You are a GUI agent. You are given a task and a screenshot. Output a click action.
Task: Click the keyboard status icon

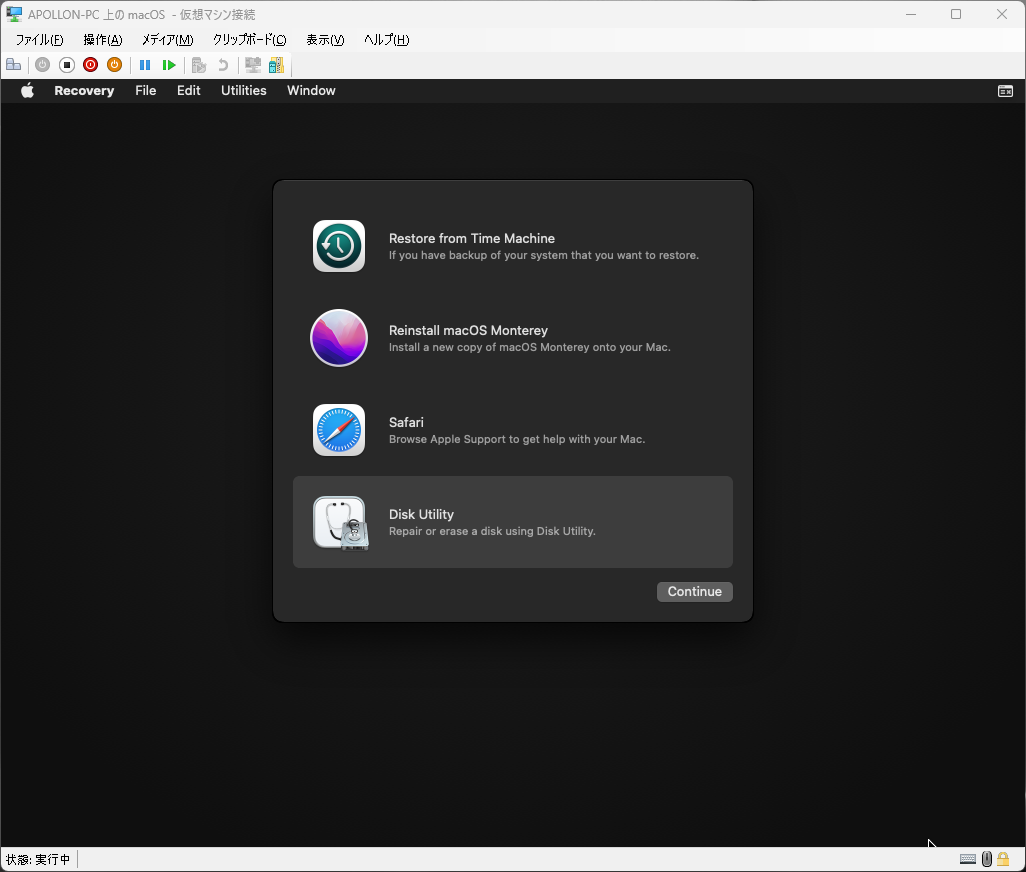point(968,859)
